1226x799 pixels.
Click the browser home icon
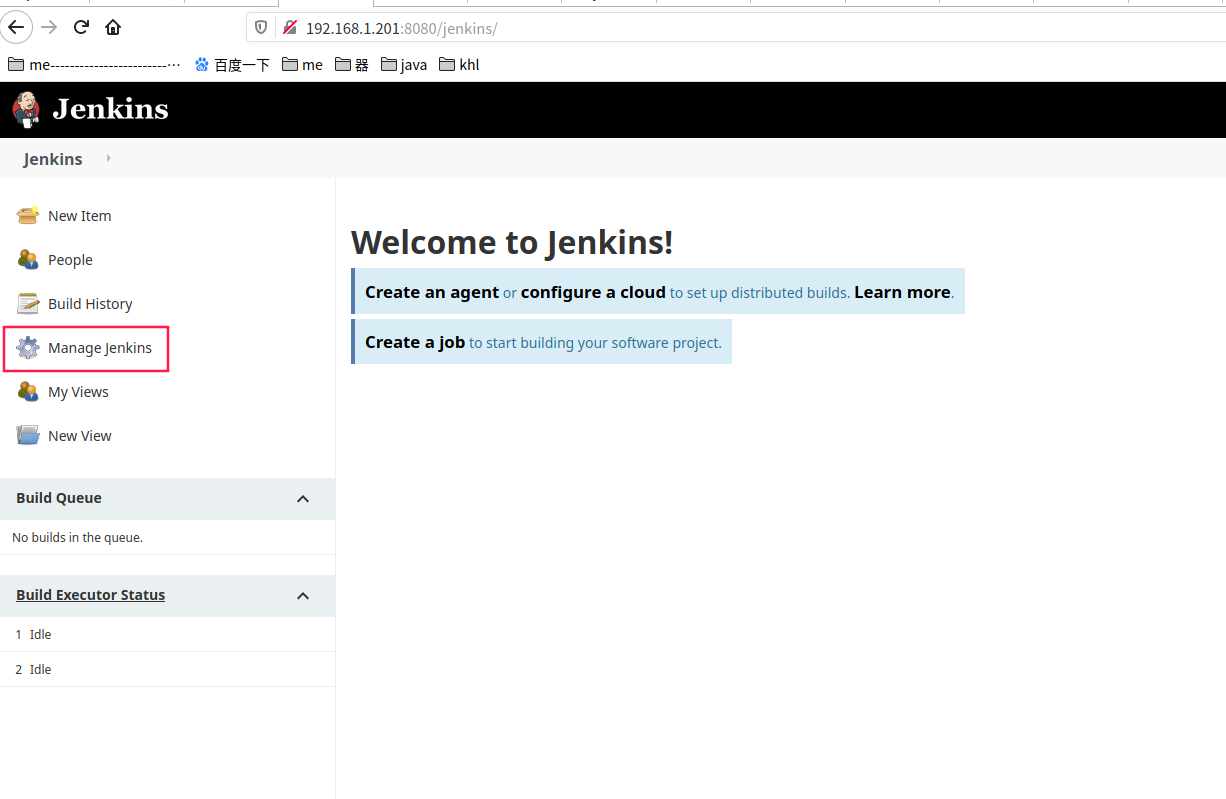[x=113, y=27]
